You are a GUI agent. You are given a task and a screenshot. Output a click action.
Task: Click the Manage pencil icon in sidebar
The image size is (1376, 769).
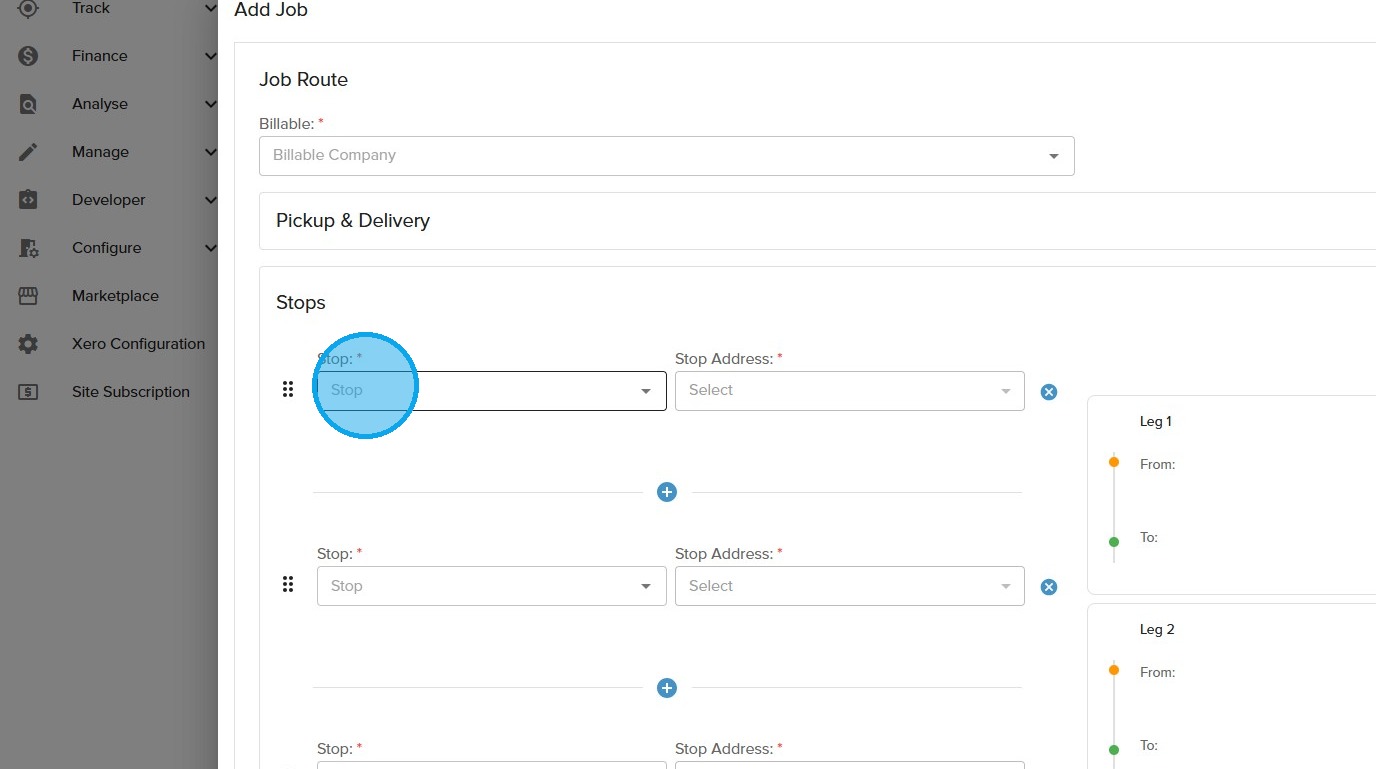tap(28, 152)
